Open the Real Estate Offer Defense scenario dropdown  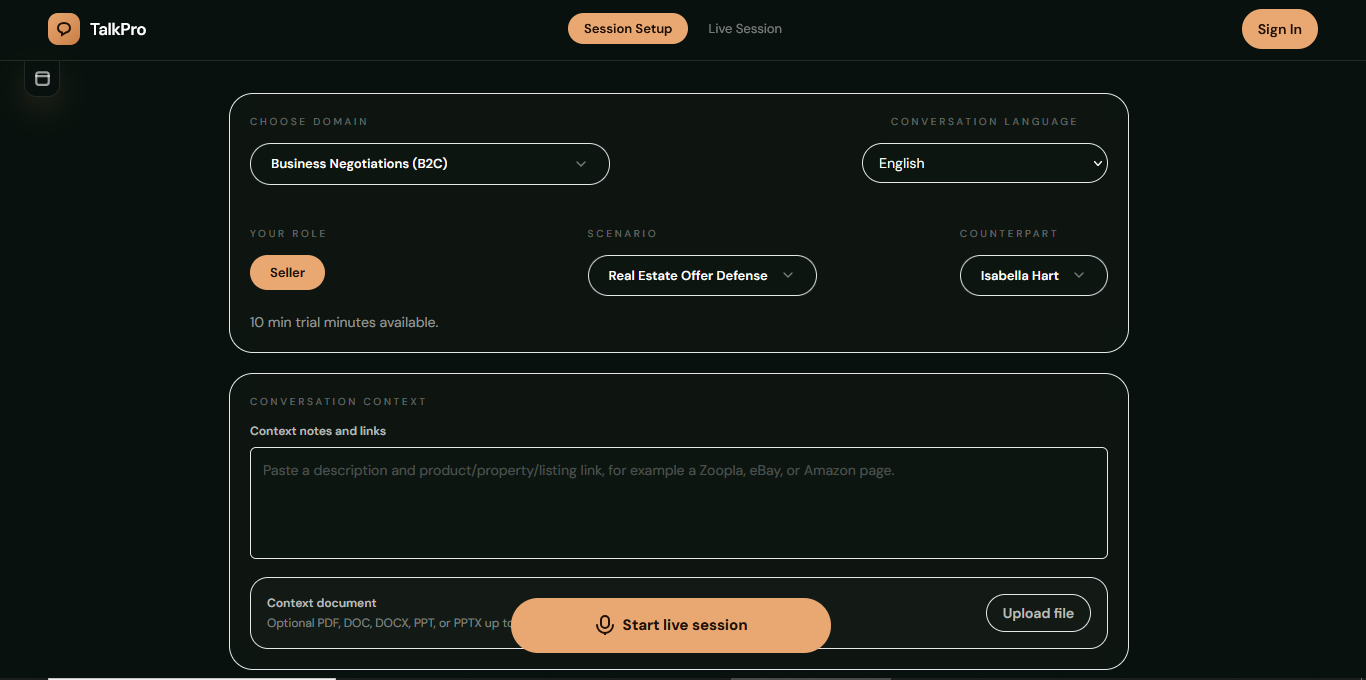coord(702,276)
